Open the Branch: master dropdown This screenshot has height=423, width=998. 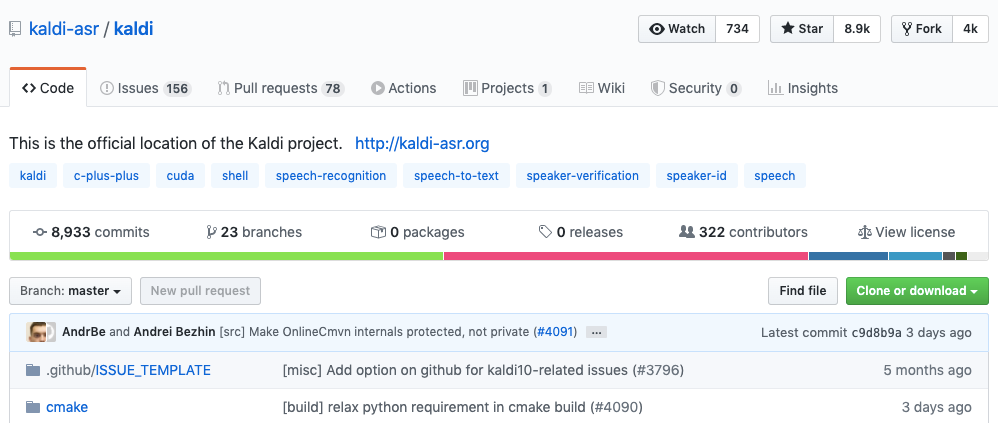tap(70, 291)
